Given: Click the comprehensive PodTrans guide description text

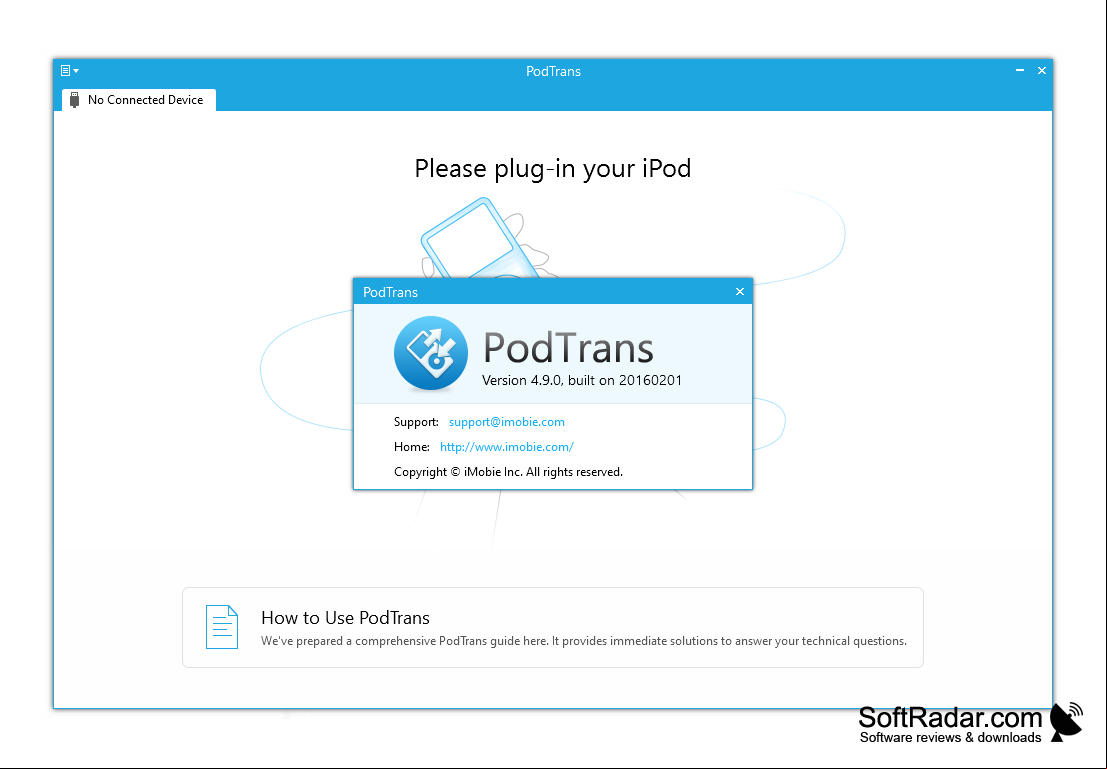Looking at the screenshot, I should 584,641.
